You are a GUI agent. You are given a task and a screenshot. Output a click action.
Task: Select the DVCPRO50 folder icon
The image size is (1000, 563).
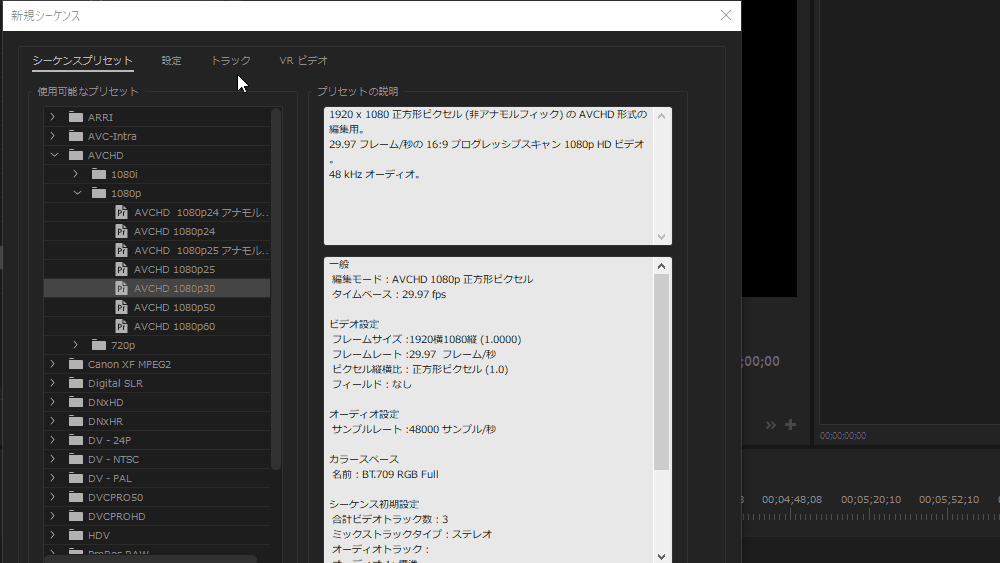pyautogui.click(x=76, y=497)
